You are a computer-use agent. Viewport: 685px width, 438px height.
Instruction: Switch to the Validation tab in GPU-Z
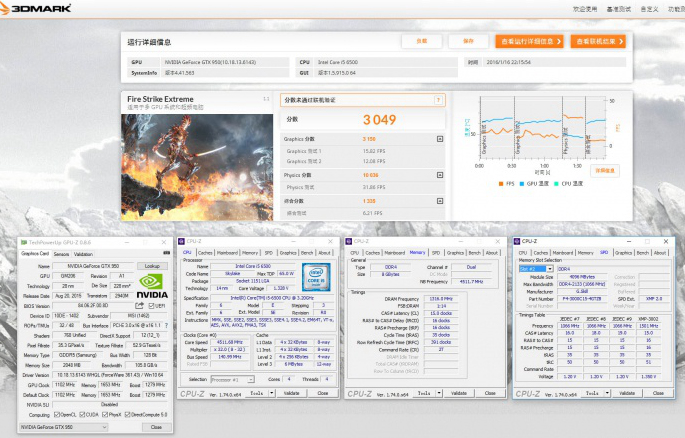83,254
